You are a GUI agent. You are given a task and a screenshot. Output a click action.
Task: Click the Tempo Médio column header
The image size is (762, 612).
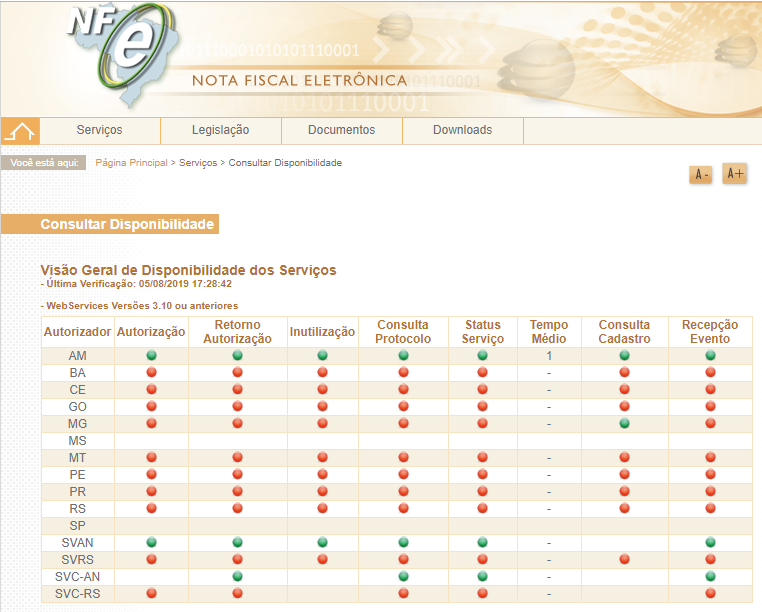549,332
